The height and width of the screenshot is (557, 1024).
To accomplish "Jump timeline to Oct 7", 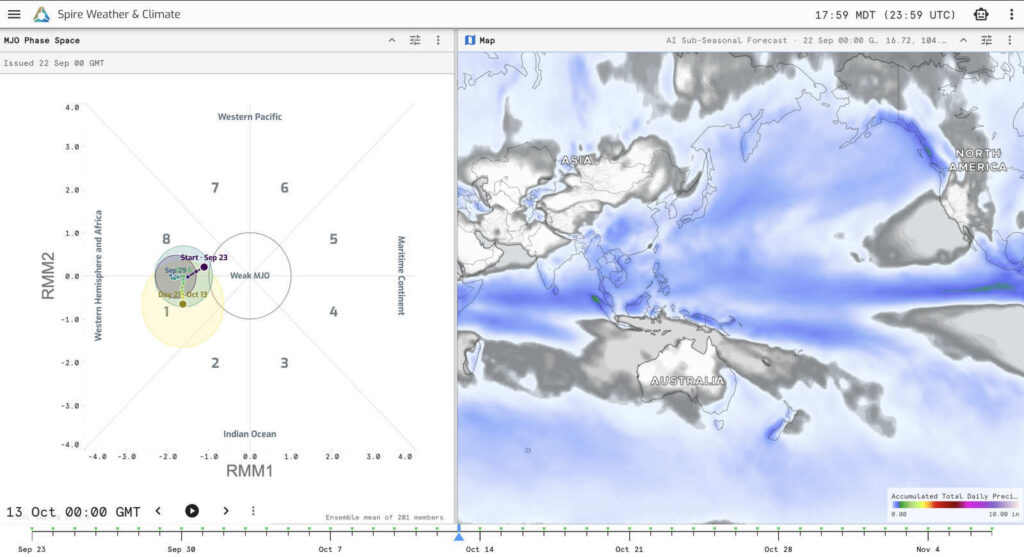I will (330, 549).
